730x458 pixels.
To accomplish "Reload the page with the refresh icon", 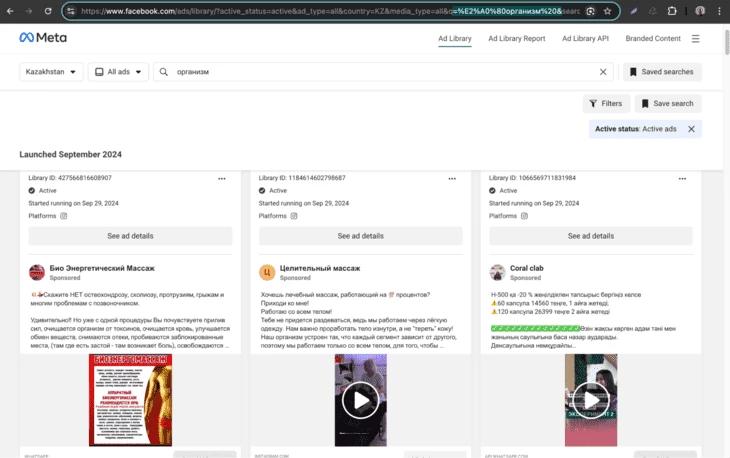I will point(48,11).
